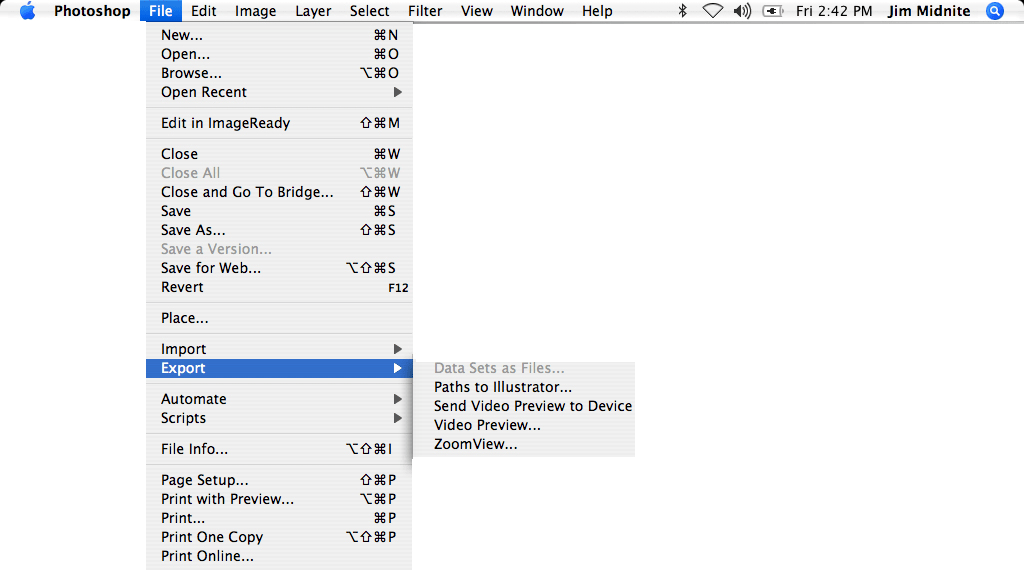1024x570 pixels.
Task: Expand the Open Recent submenu
Action: (x=279, y=92)
